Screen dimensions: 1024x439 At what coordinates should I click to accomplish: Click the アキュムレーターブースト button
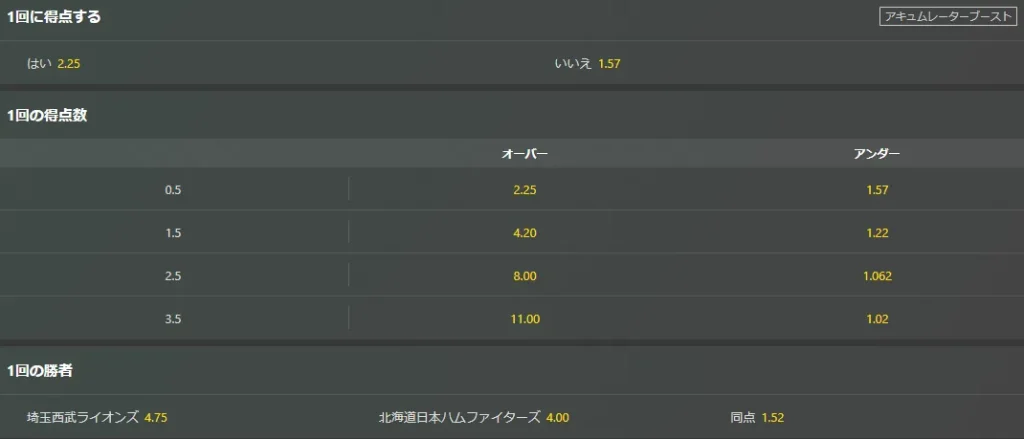[x=947, y=17]
